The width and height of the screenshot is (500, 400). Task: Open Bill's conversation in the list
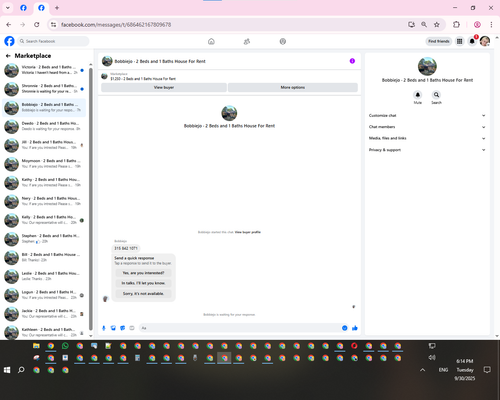pyautogui.click(x=44, y=257)
